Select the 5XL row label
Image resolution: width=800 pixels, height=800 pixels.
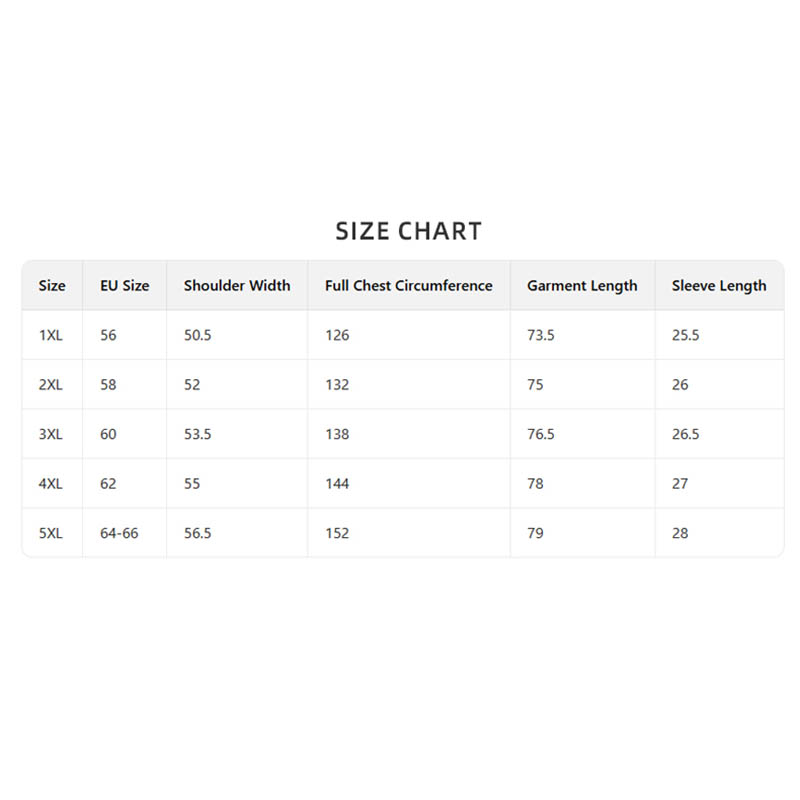click(51, 534)
